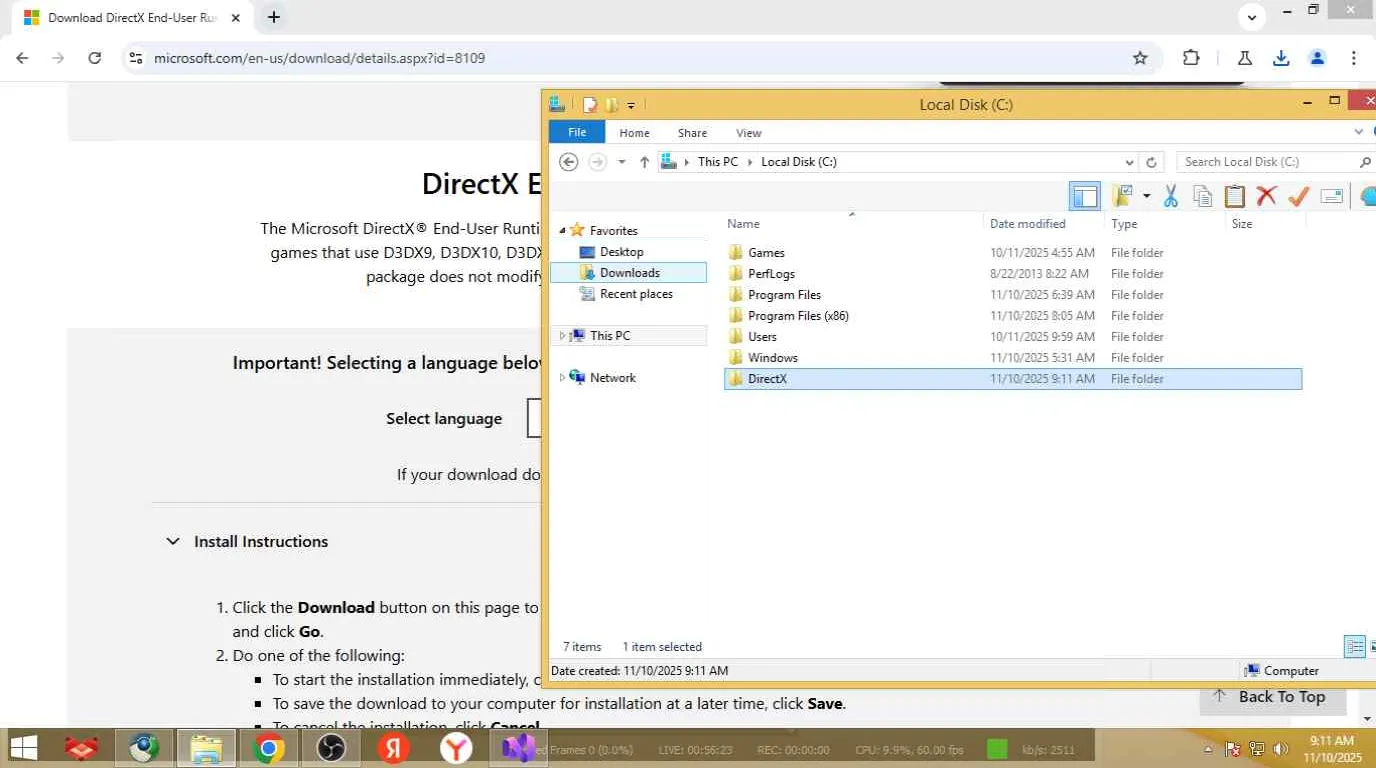The width and height of the screenshot is (1376, 768).
Task: Switch to details view in the status bar
Action: (1355, 647)
